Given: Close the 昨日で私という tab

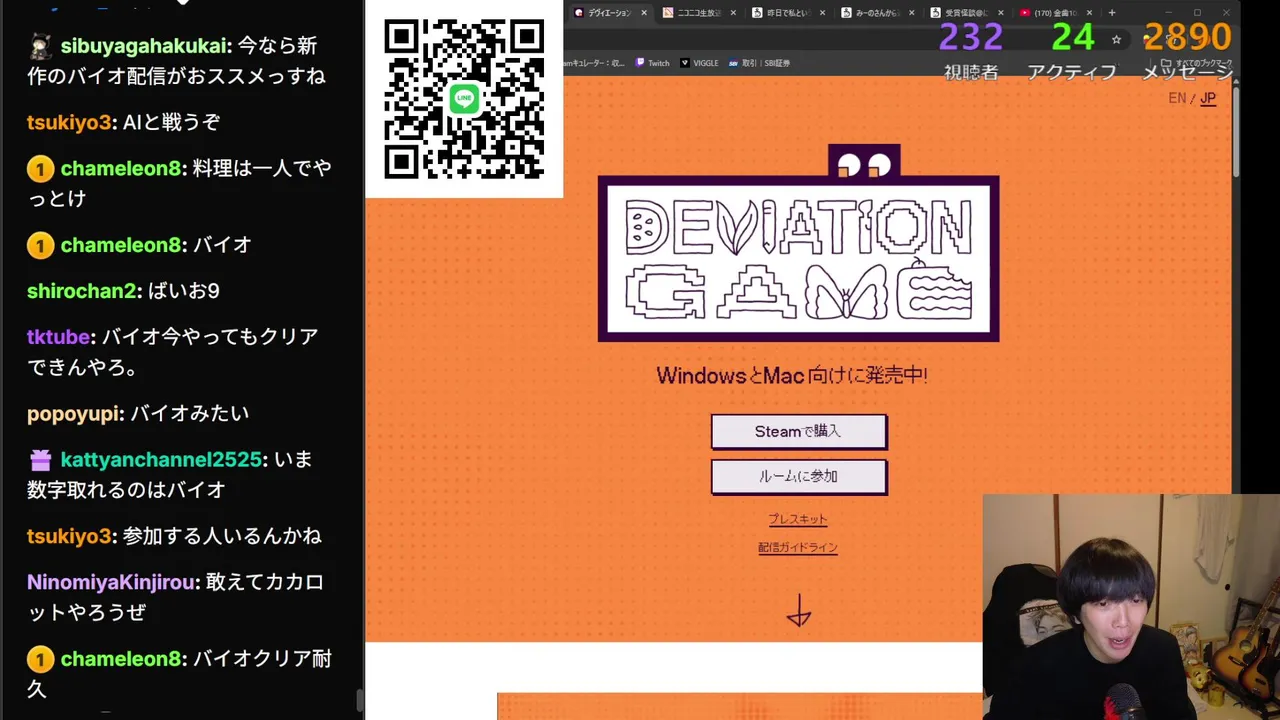Looking at the screenshot, I should [x=823, y=13].
